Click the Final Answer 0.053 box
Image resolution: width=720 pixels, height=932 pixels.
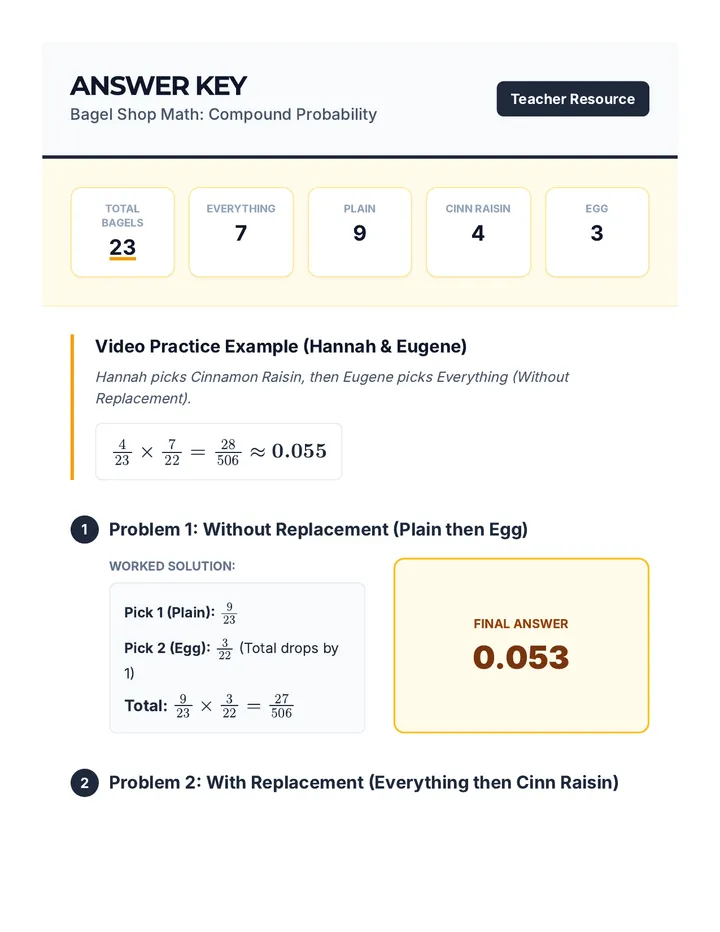(521, 646)
